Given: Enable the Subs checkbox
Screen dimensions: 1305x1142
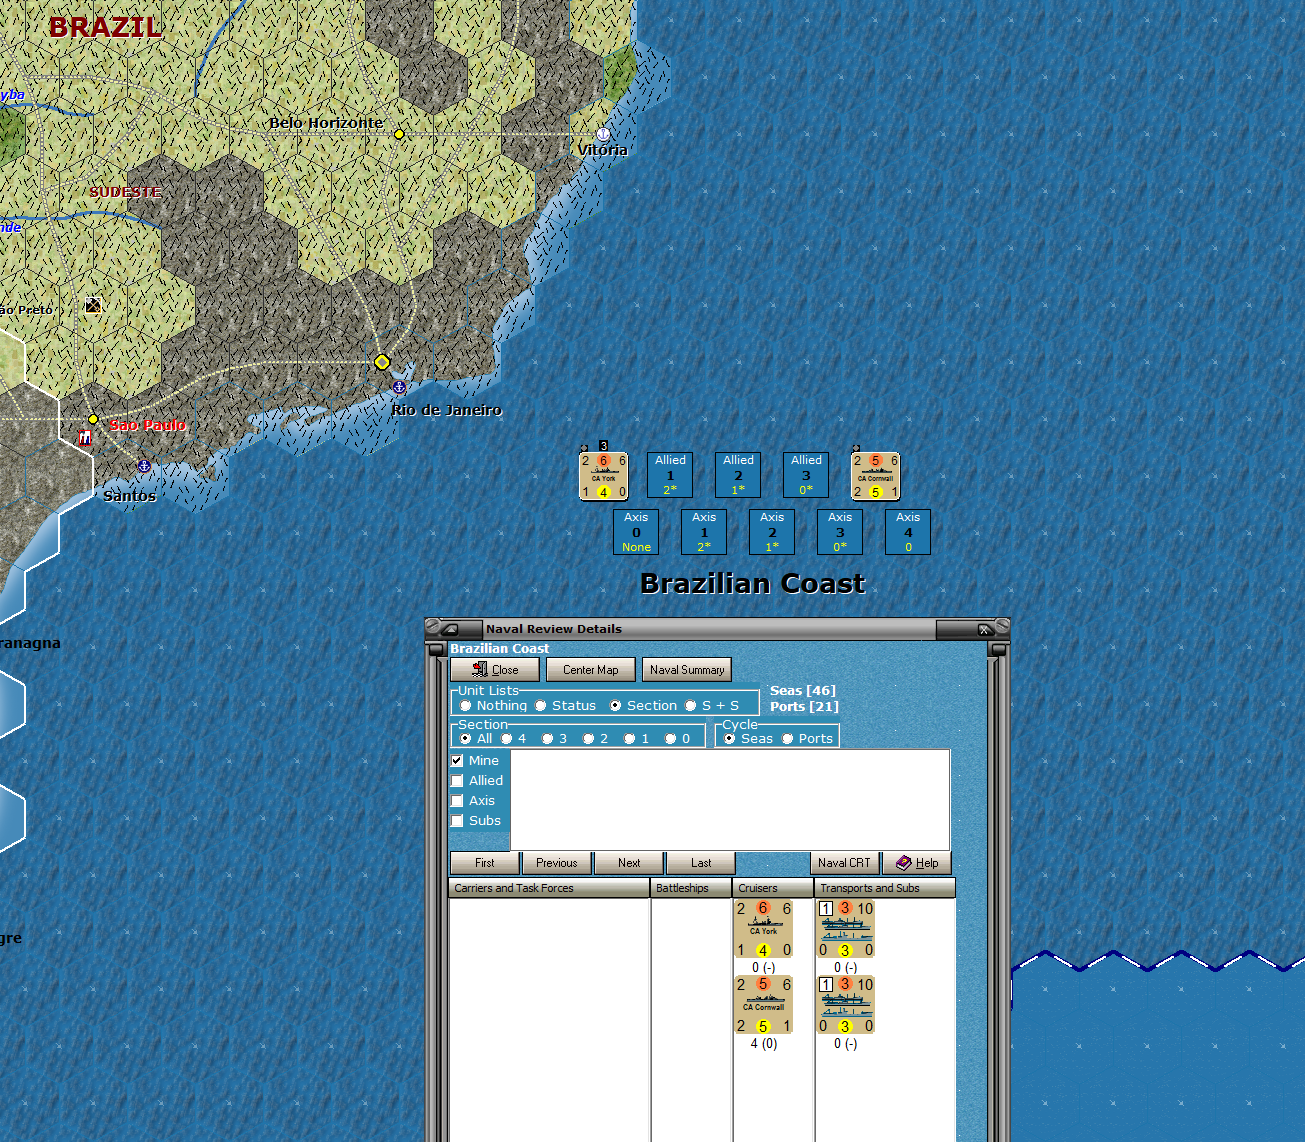Looking at the screenshot, I should click(x=458, y=820).
